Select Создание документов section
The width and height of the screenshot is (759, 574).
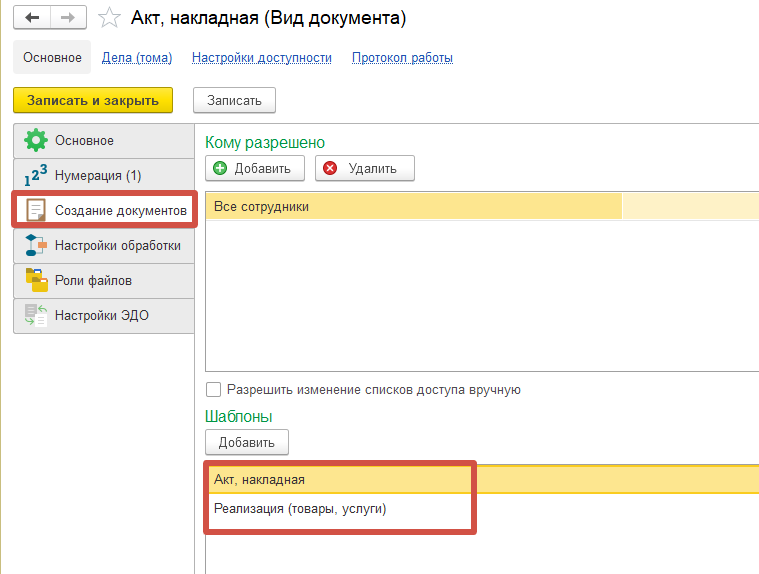pyautogui.click(x=105, y=210)
